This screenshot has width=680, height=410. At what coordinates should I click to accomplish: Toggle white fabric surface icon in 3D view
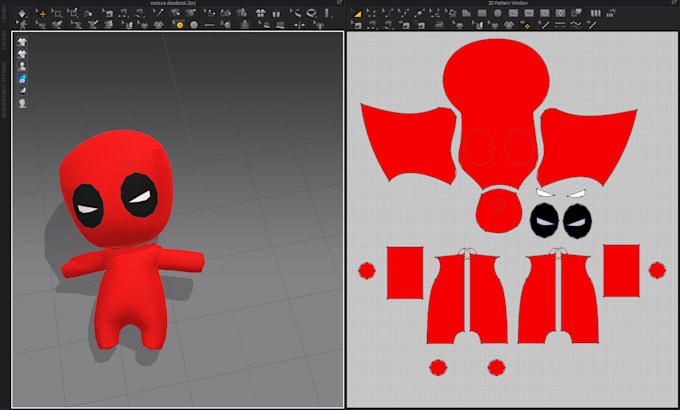coord(22,91)
